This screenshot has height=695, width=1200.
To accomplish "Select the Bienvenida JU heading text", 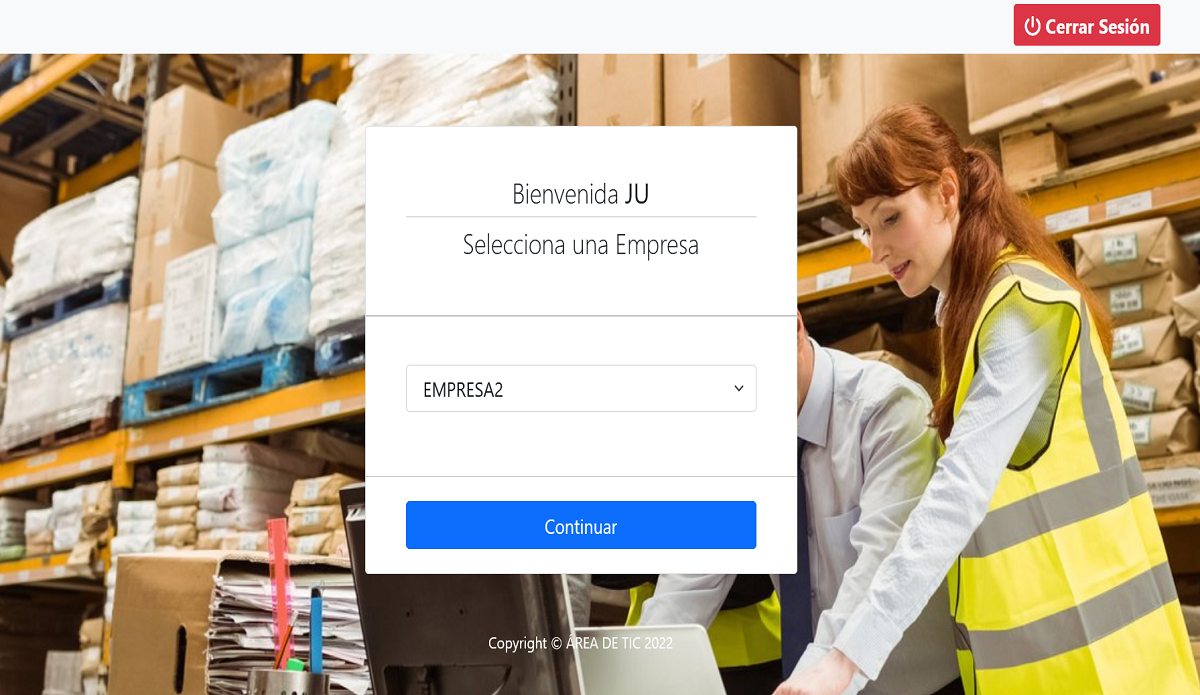I will tap(581, 194).
